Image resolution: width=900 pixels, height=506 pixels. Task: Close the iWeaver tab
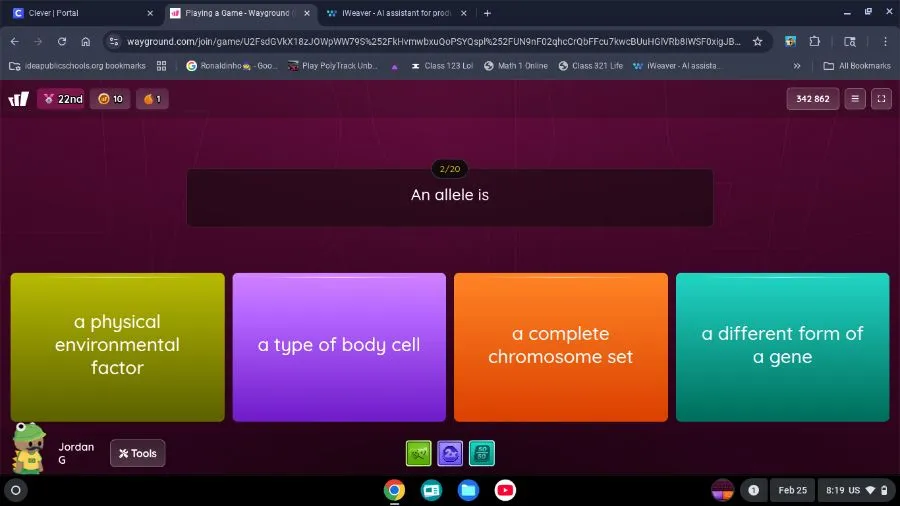point(464,13)
